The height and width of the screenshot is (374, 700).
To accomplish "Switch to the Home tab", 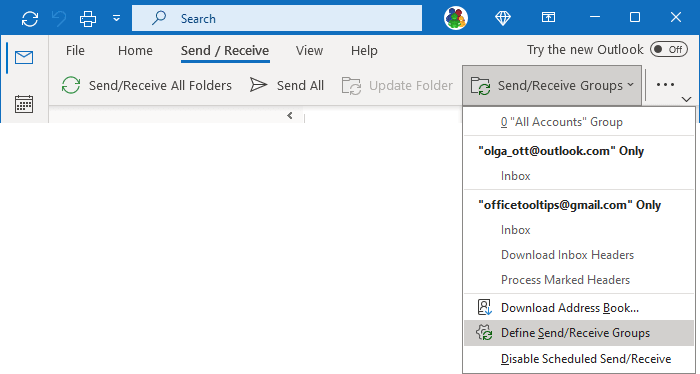I will point(135,50).
